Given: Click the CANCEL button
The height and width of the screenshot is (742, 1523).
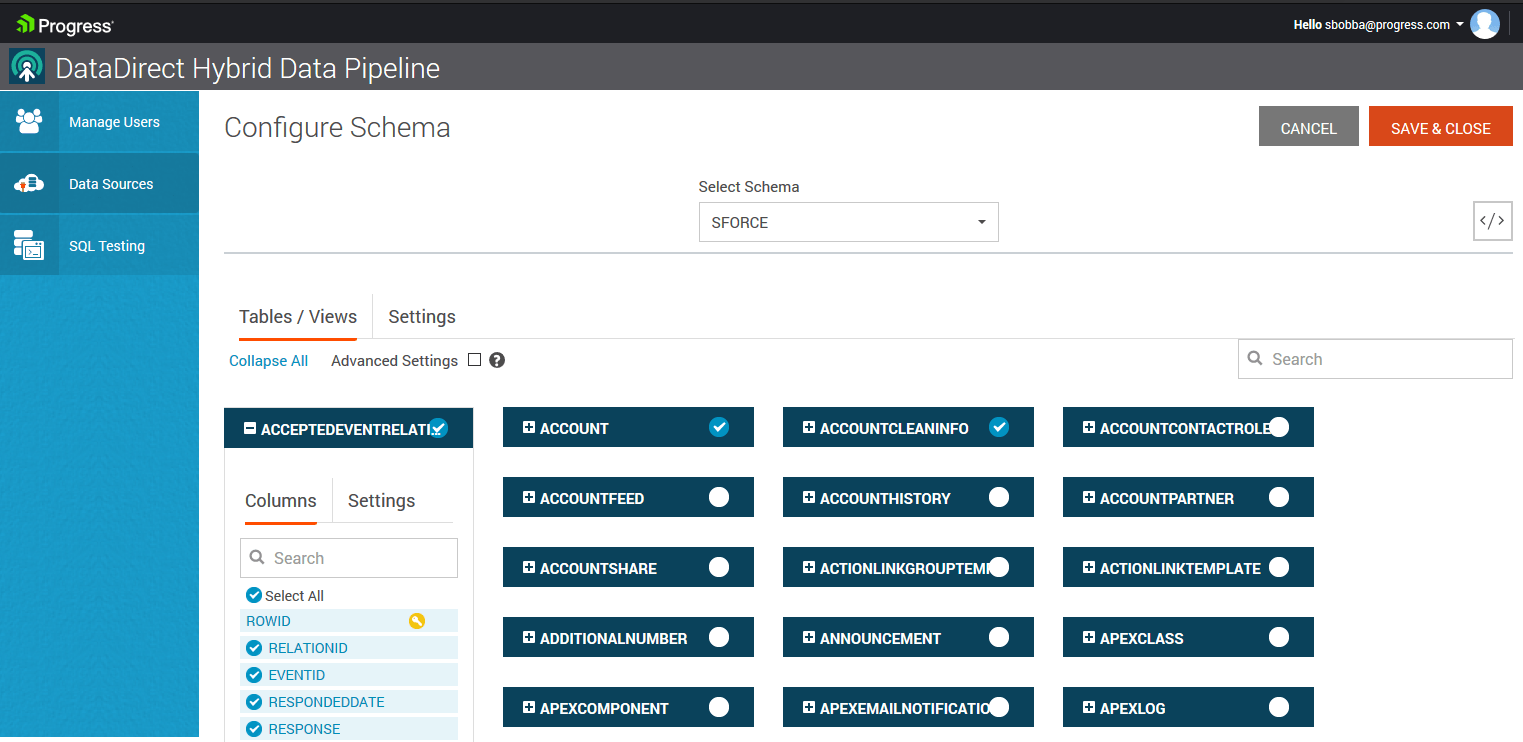Looking at the screenshot, I should (x=1309, y=127).
